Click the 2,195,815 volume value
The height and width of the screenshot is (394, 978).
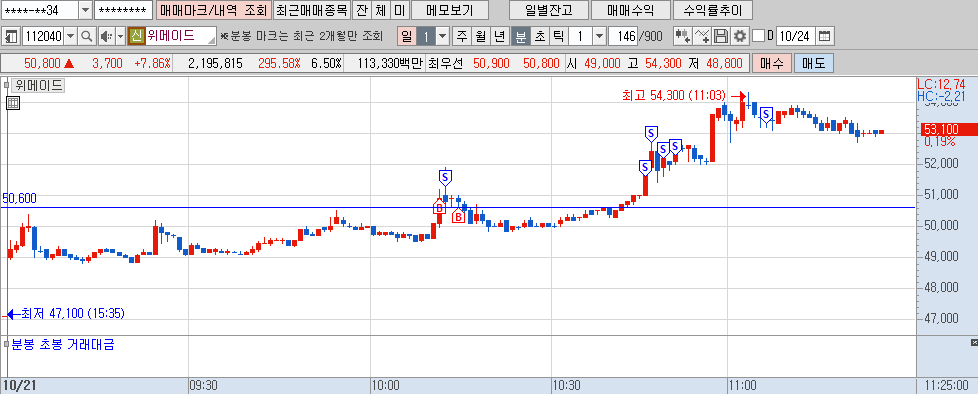(x=215, y=64)
